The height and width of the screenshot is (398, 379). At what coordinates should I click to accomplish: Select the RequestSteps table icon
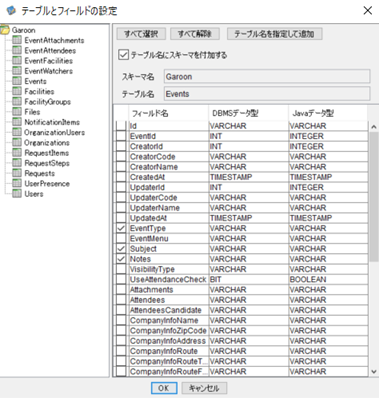[x=17, y=163]
